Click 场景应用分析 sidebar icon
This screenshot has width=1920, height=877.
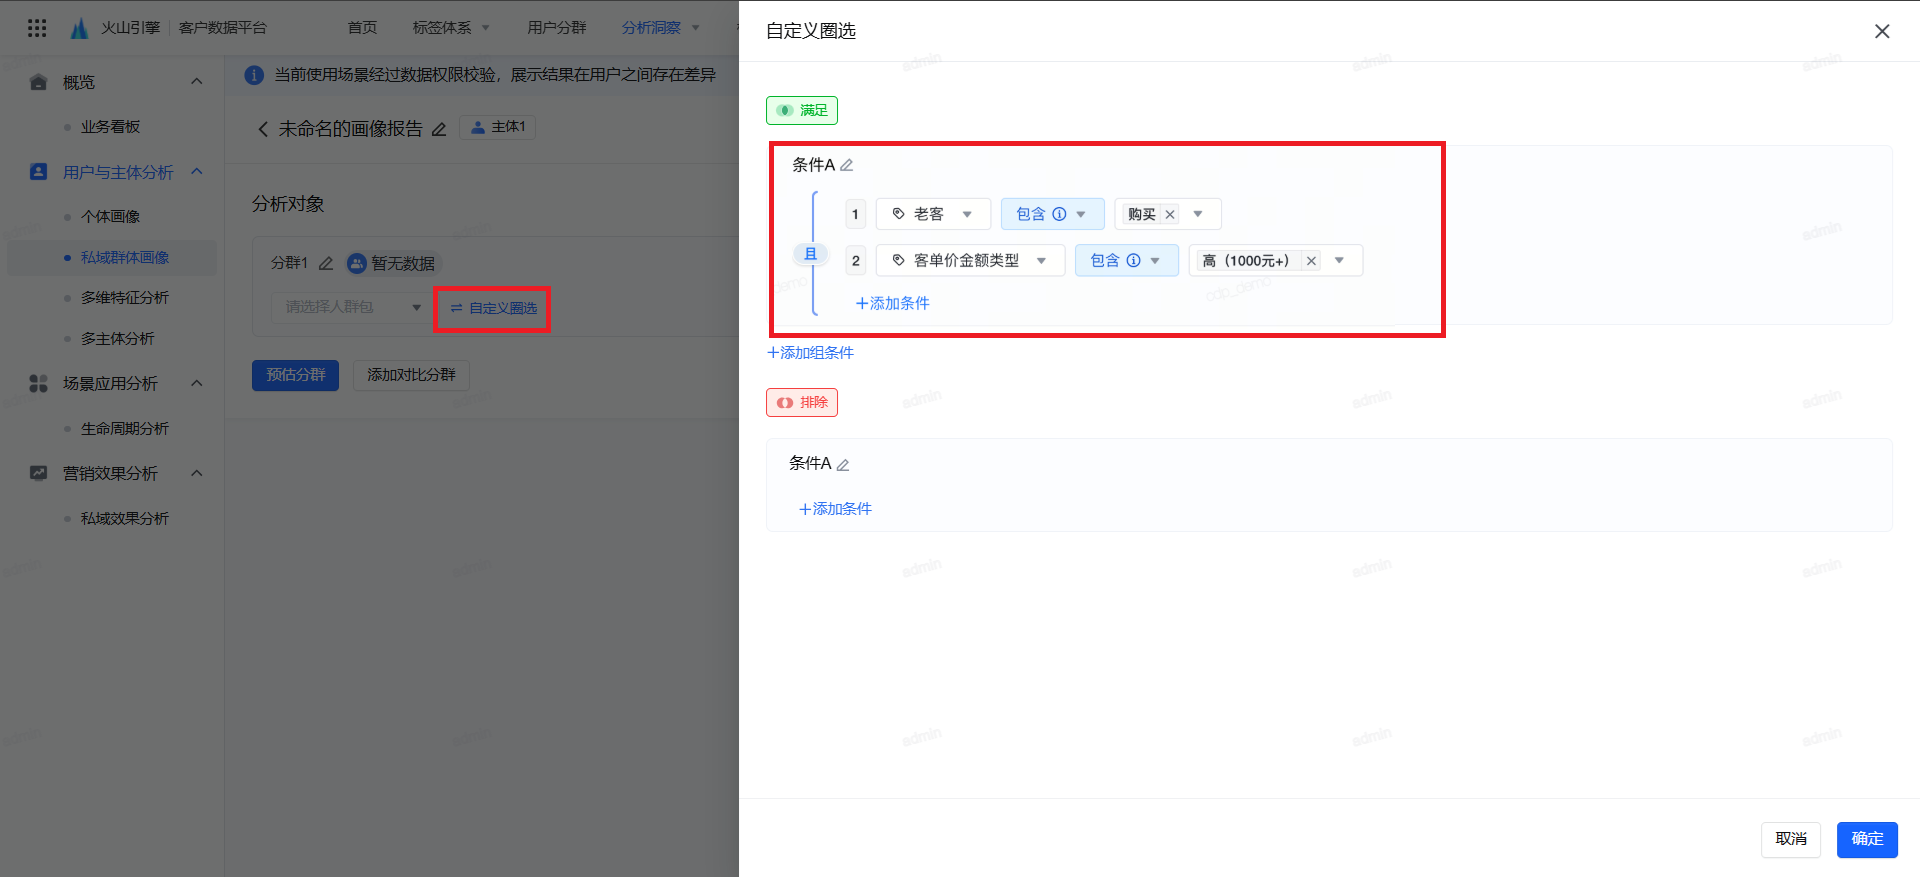pyautogui.click(x=39, y=383)
